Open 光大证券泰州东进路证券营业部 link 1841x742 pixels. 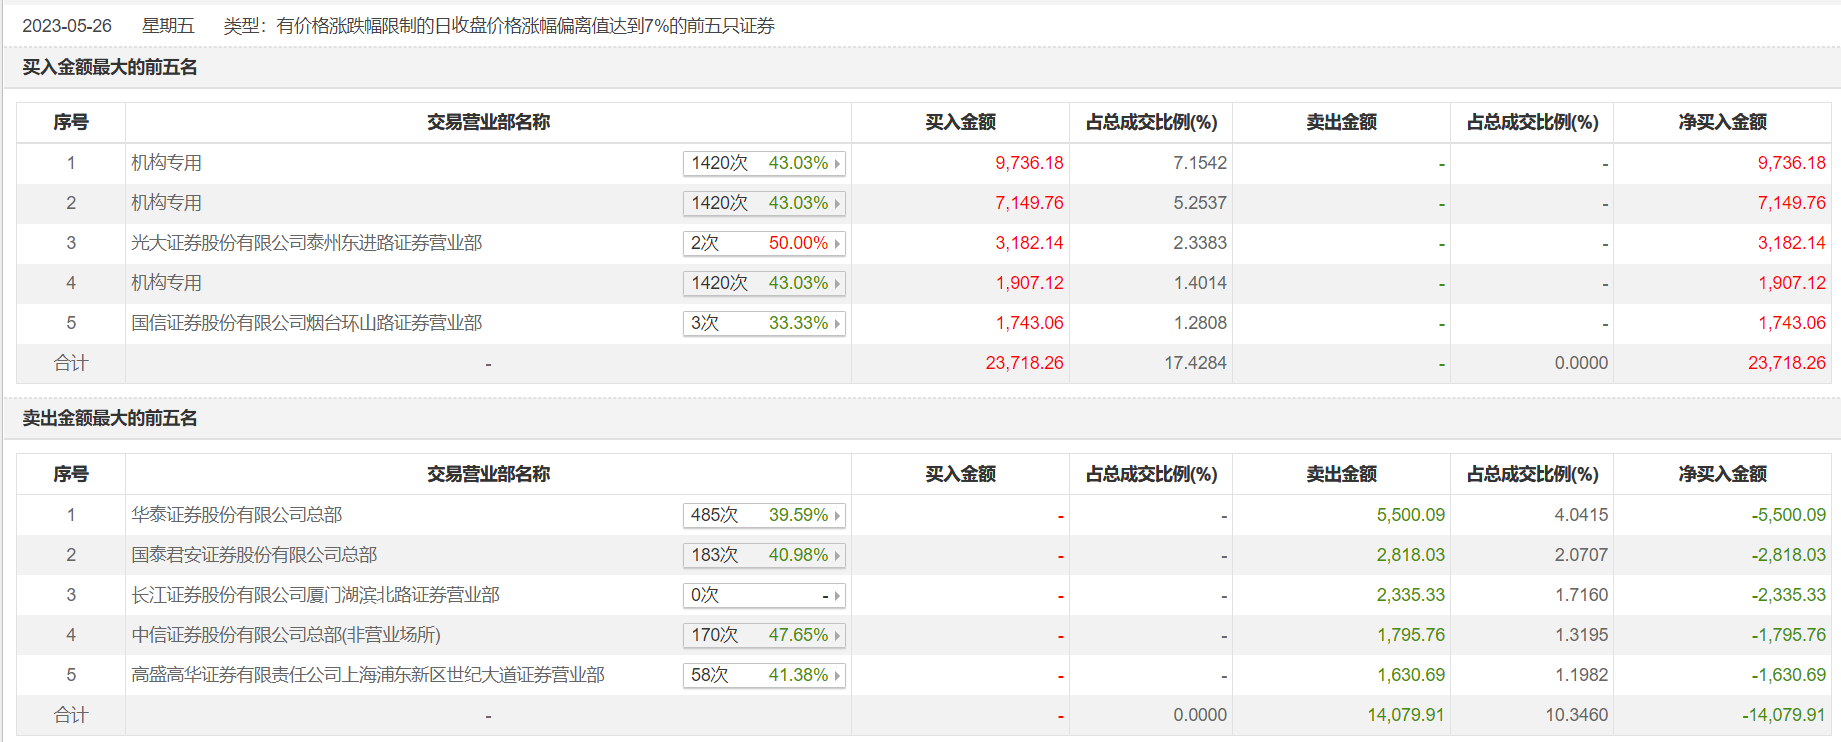coord(306,243)
